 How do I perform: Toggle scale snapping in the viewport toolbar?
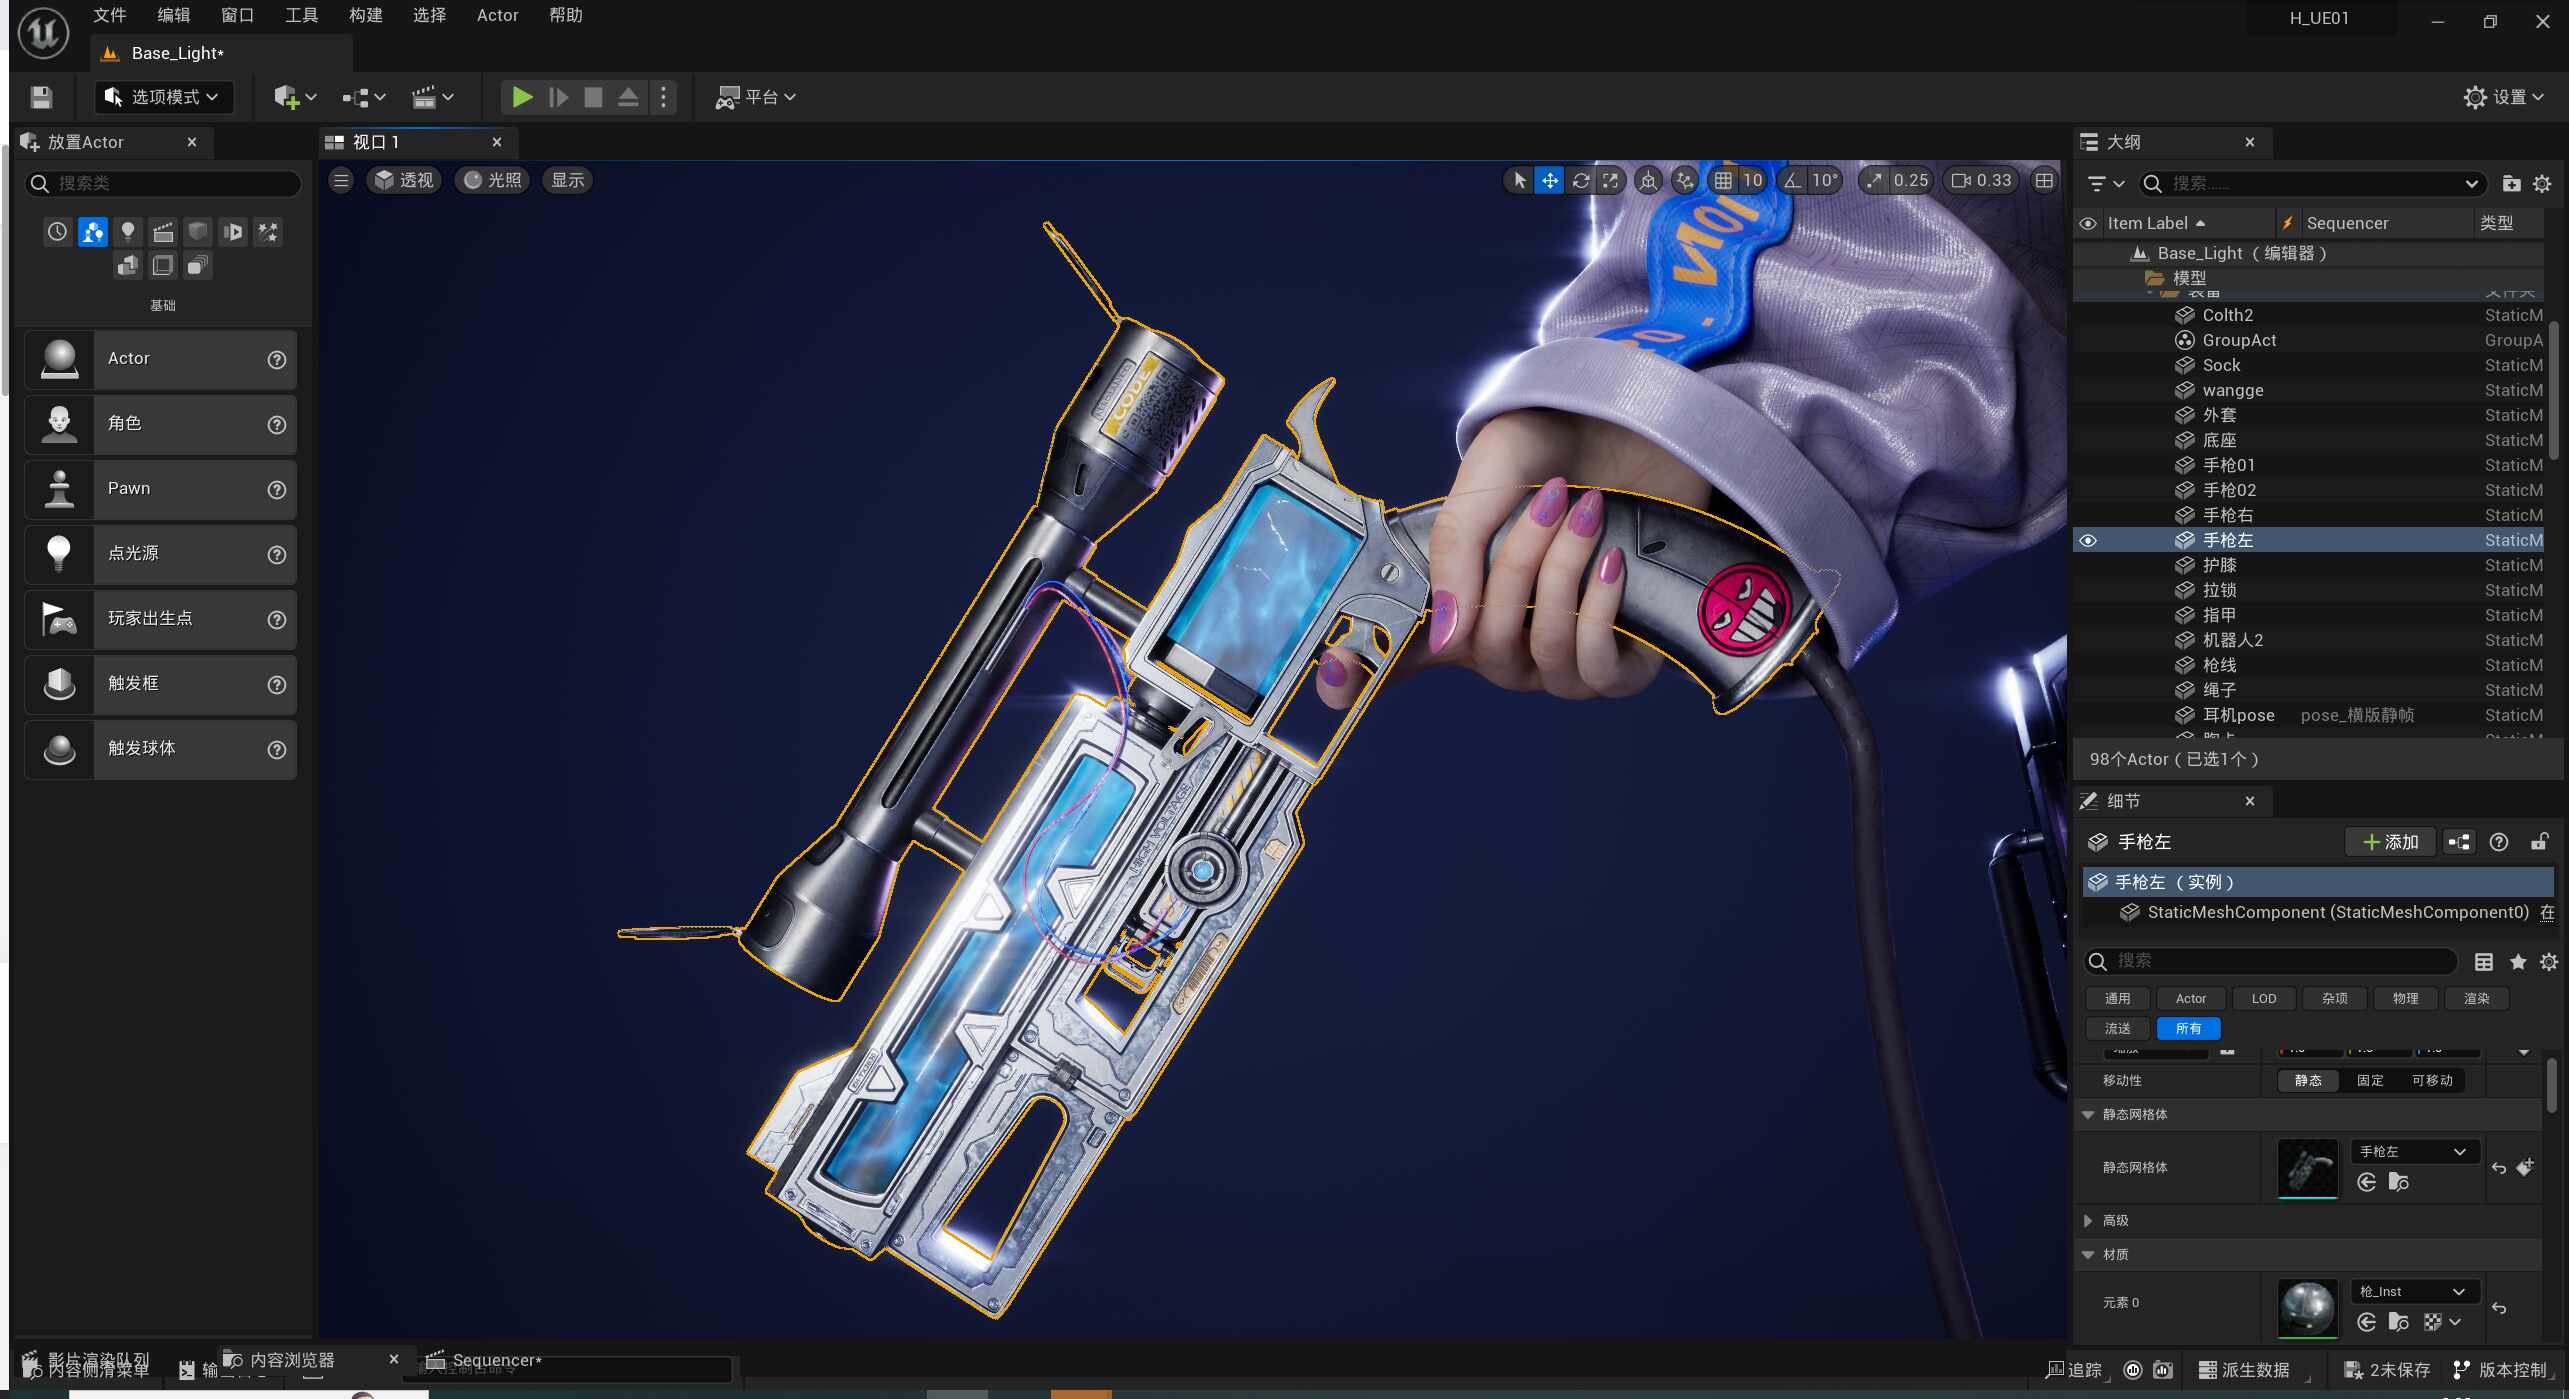click(x=1874, y=181)
